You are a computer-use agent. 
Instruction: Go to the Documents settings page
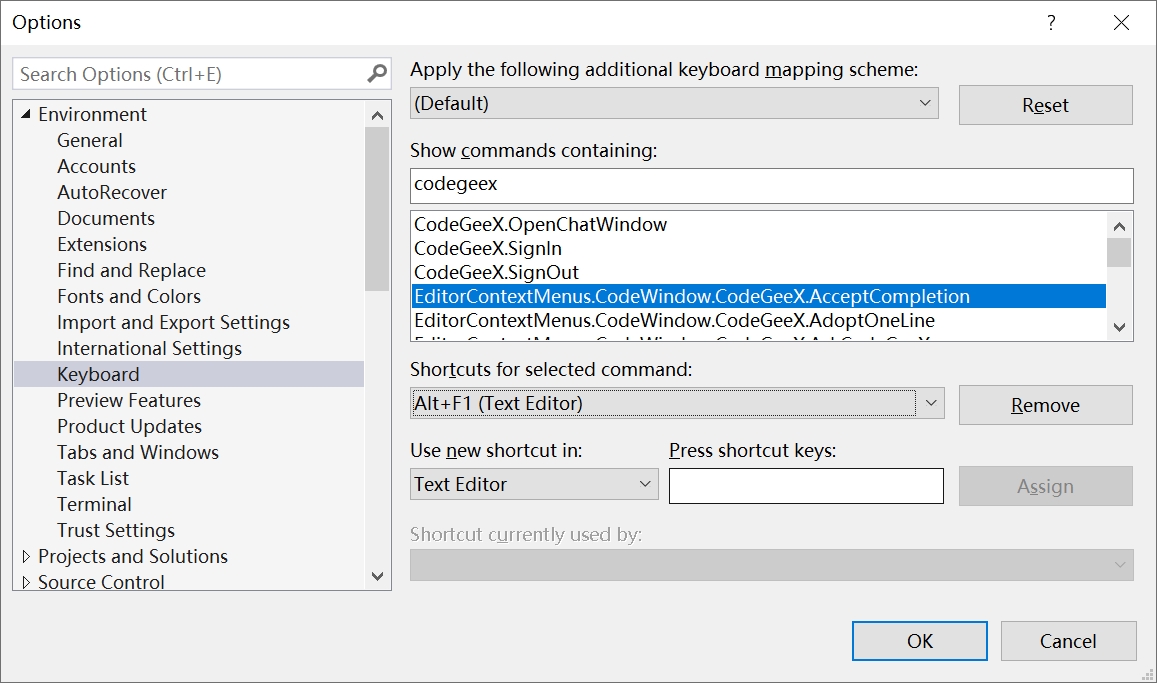coord(106,218)
